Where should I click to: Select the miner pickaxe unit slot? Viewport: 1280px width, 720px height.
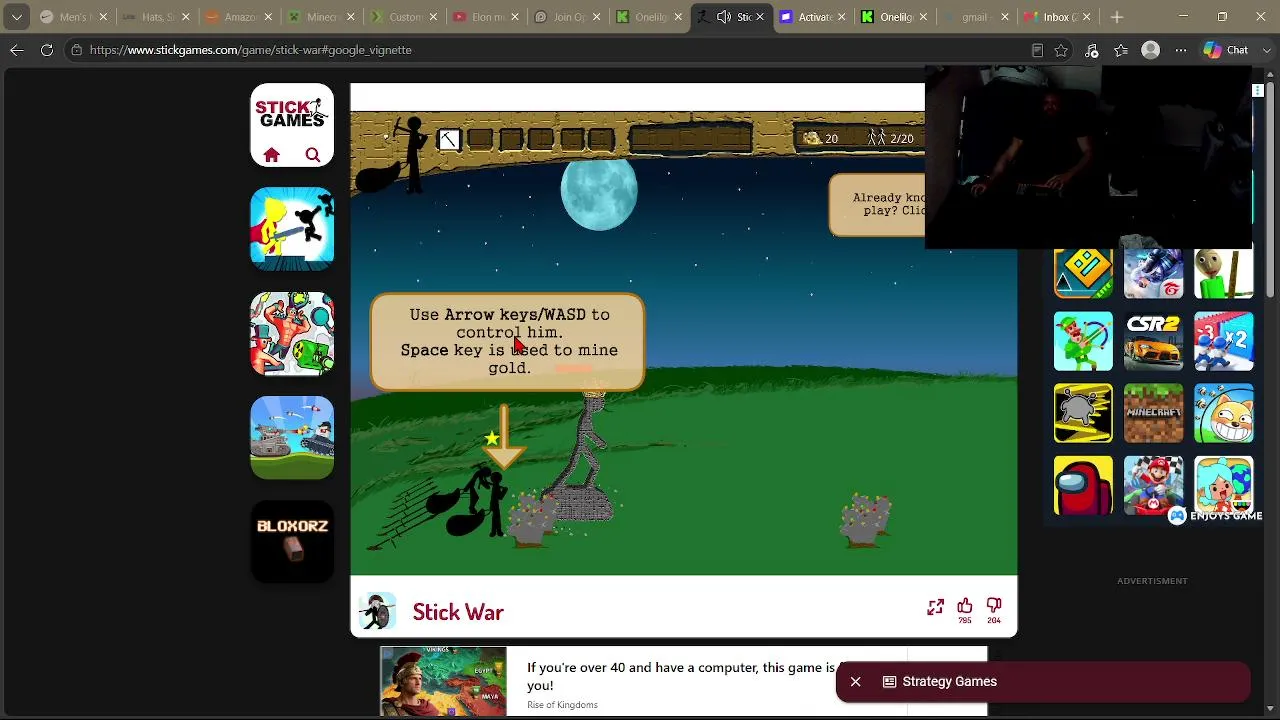[448, 141]
